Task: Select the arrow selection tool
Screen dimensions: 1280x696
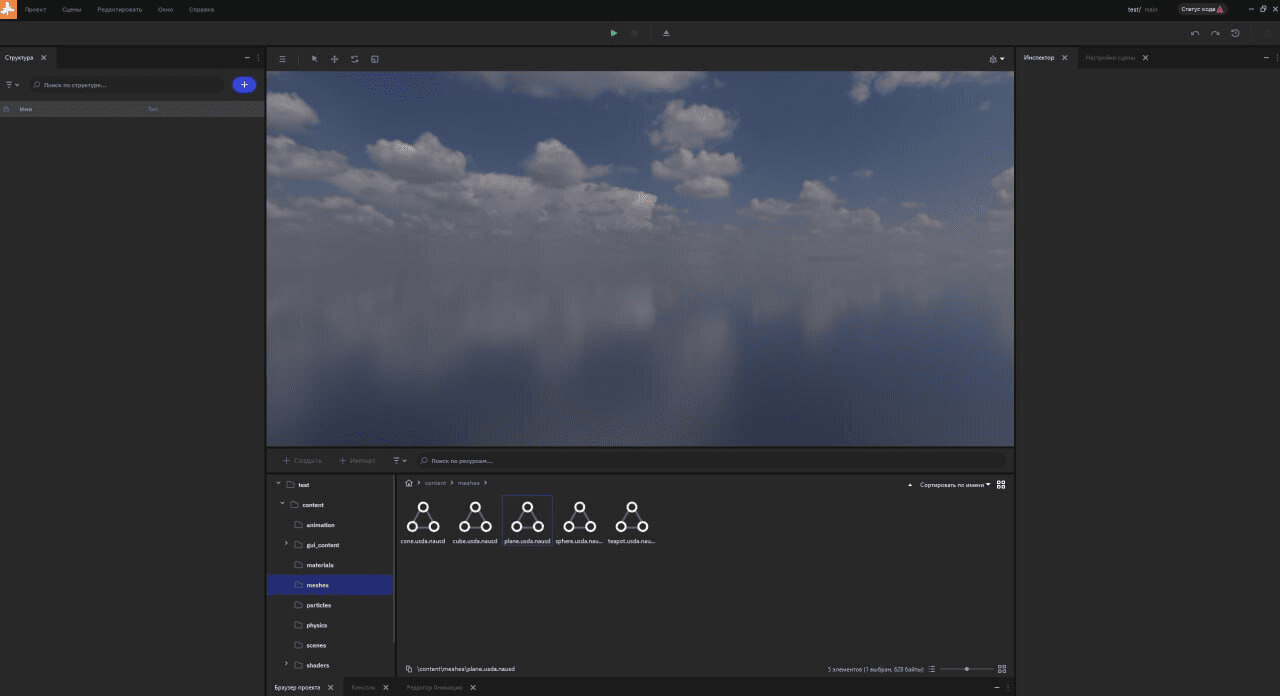Action: 314,59
